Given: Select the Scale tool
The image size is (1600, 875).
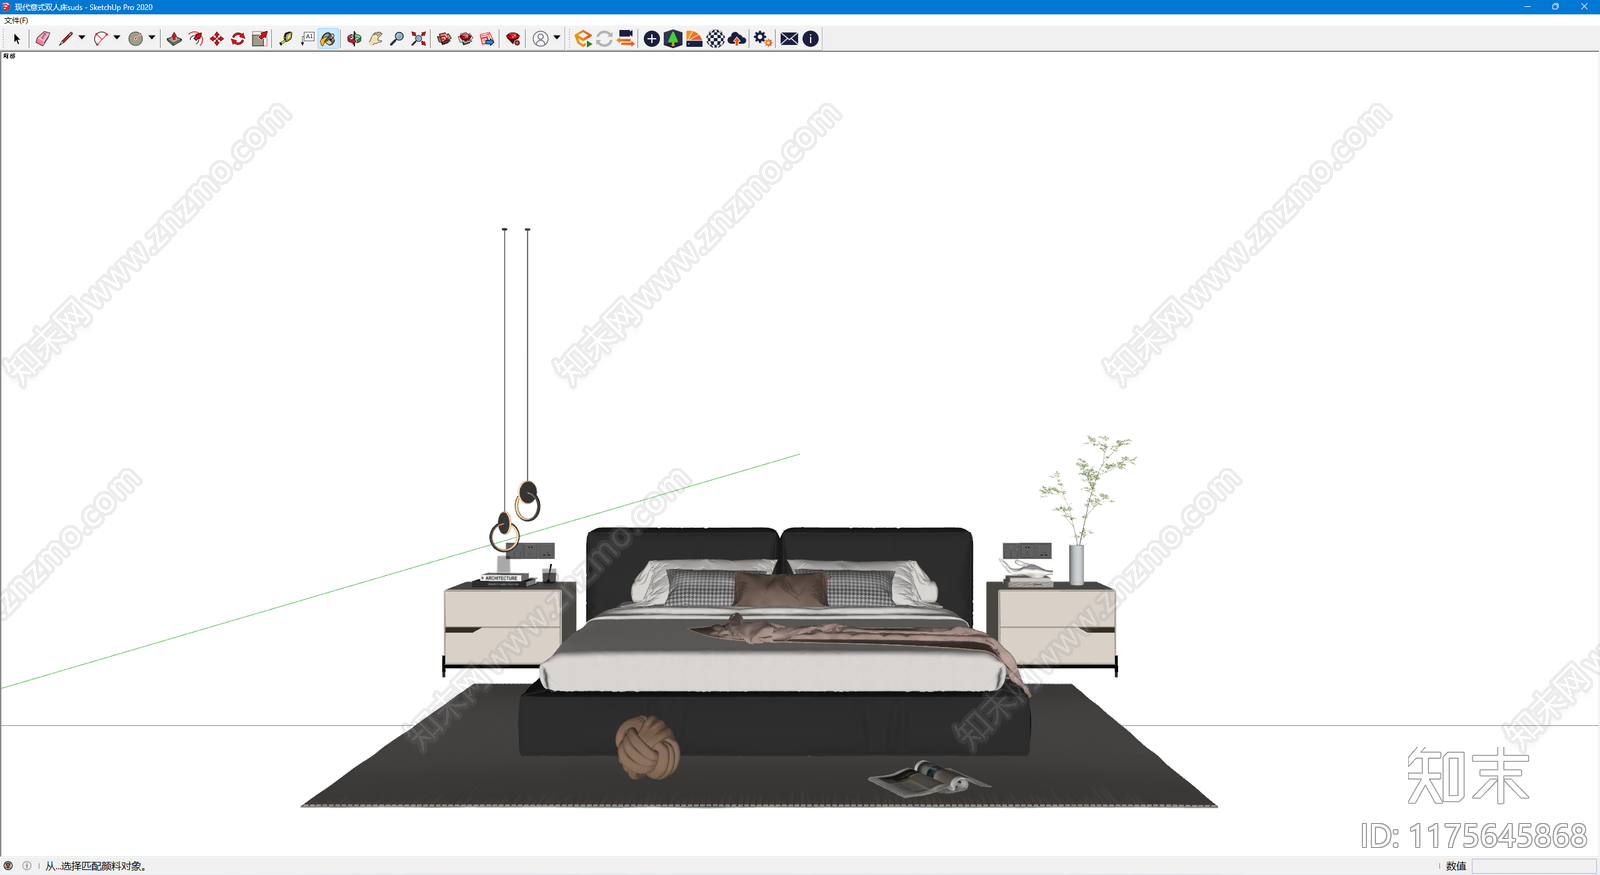Looking at the screenshot, I should point(260,39).
